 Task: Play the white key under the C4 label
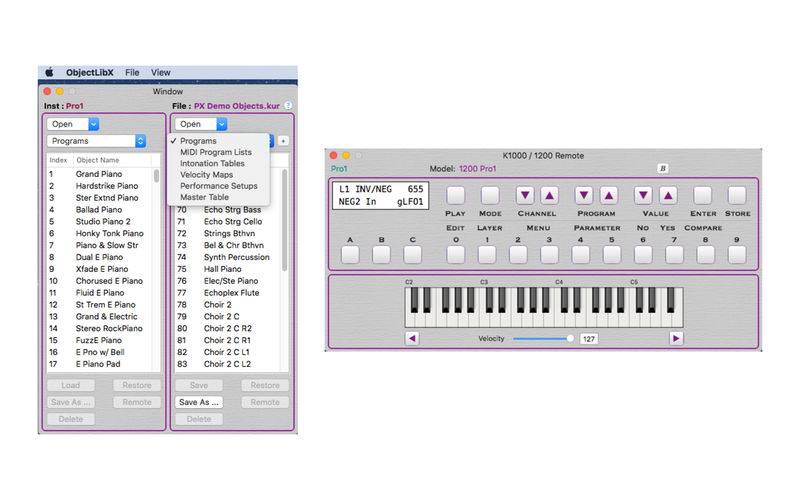560,319
